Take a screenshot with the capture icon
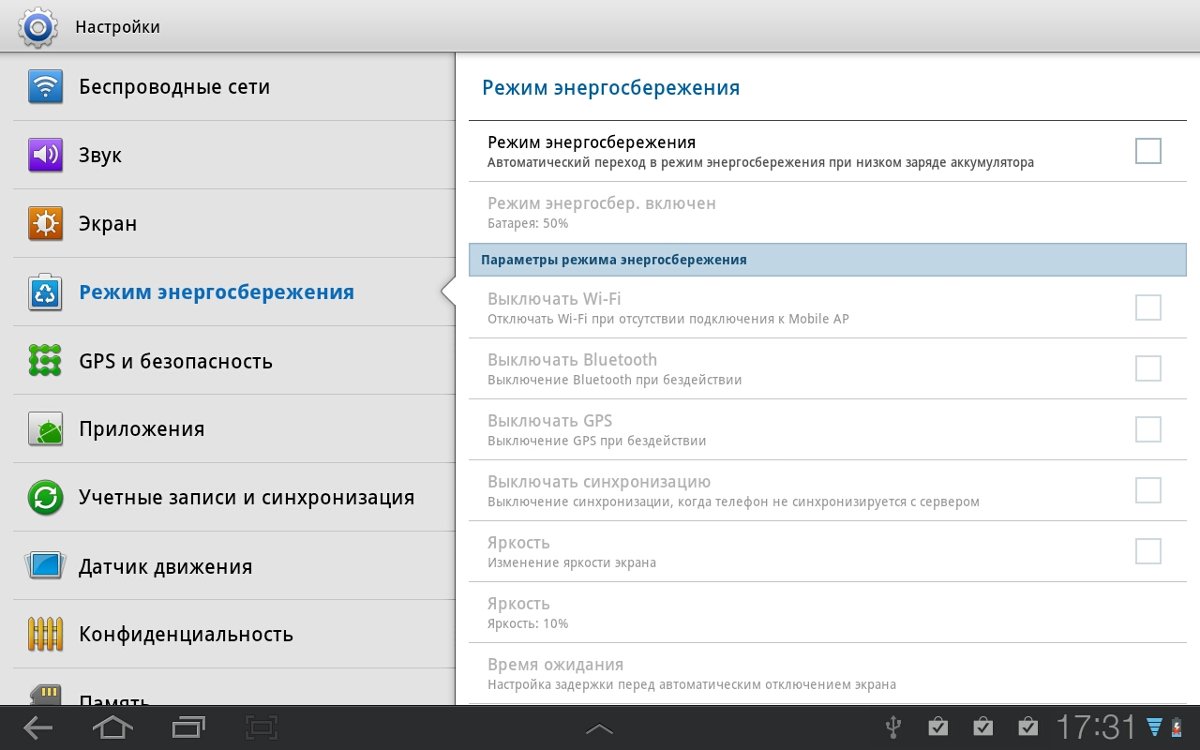The image size is (1200, 750). coord(262,728)
